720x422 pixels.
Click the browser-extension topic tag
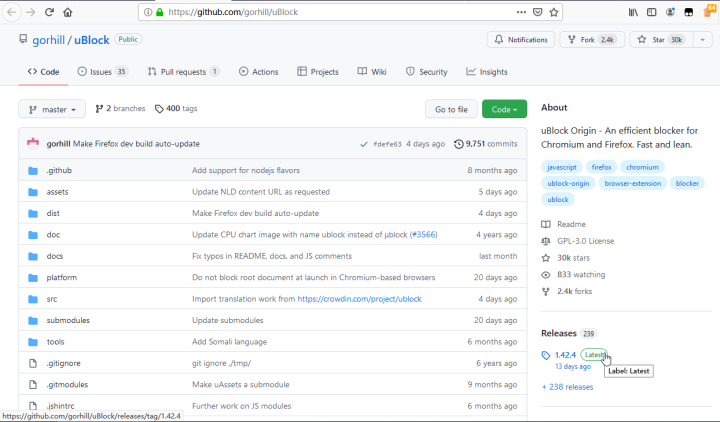coord(633,183)
